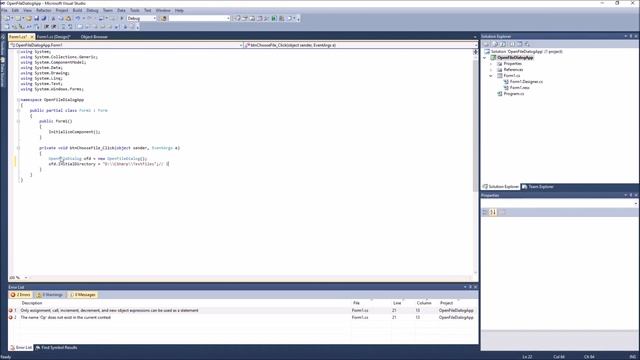Click the Properties panel object selector field
This screenshot has height=360, width=640.
pyautogui.click(x=559, y=203)
